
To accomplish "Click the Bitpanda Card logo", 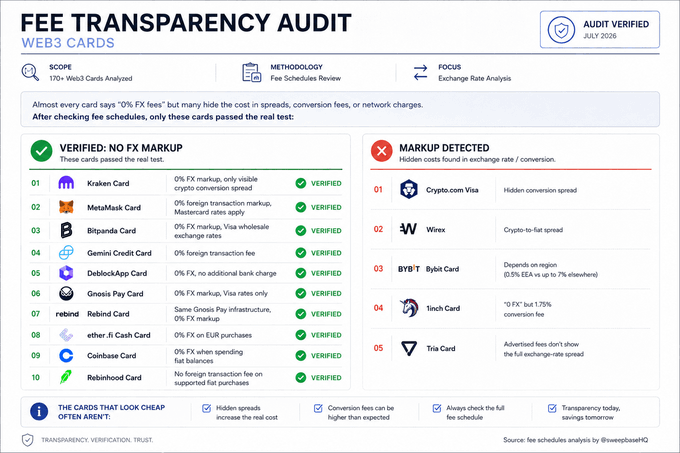I will 66,230.
